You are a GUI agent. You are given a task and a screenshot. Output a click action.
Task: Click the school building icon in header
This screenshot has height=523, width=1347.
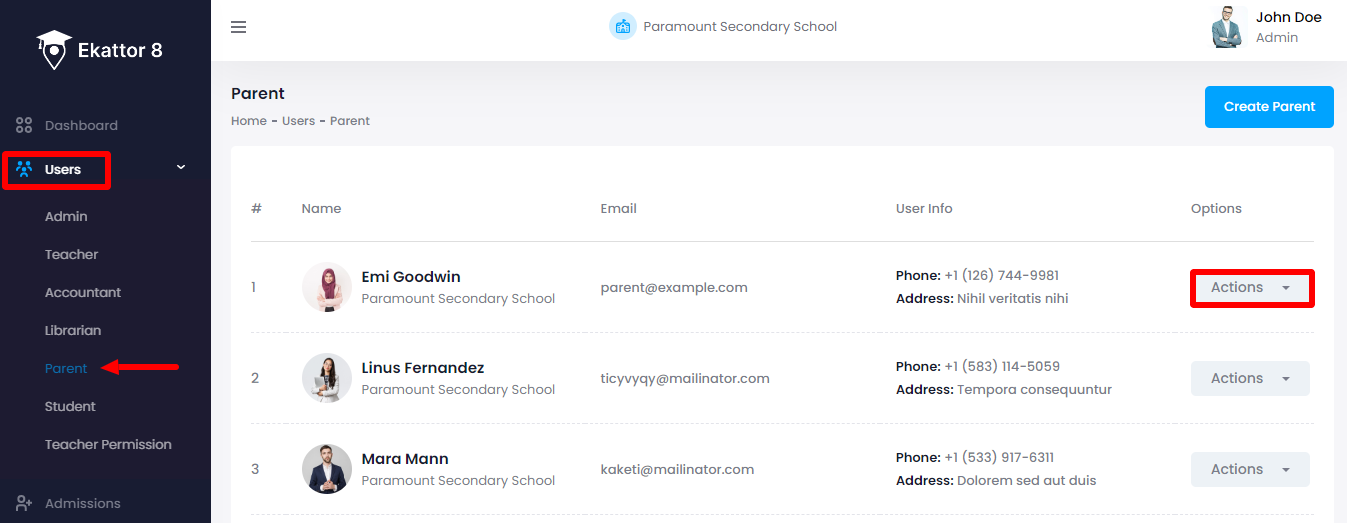click(x=622, y=27)
